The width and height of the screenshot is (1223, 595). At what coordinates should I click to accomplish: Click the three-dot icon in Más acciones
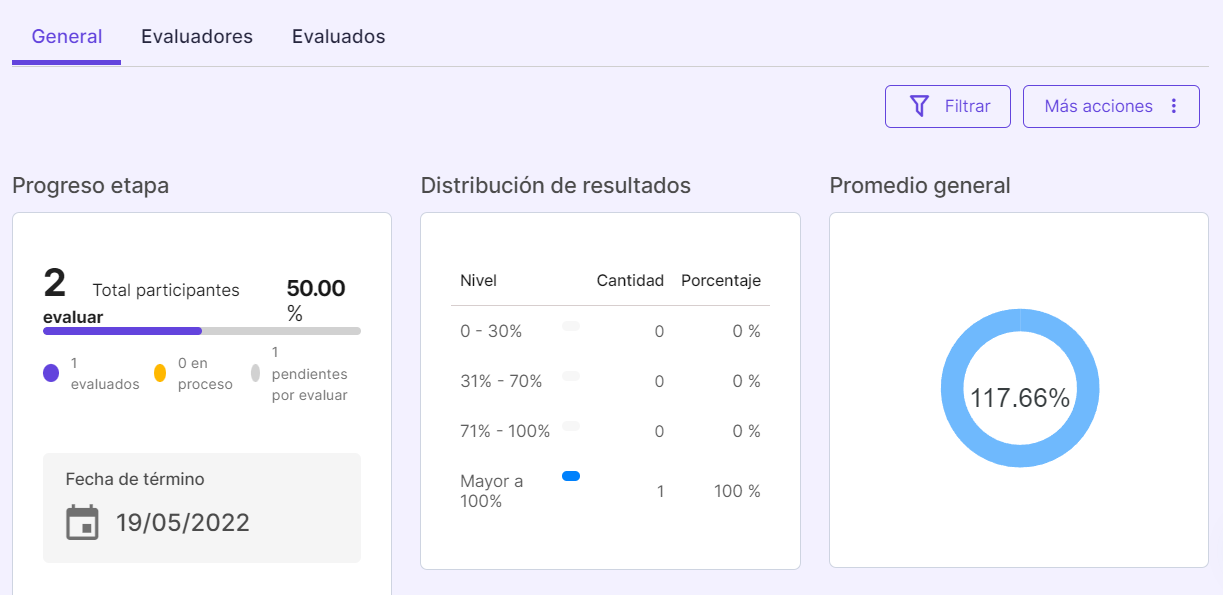[x=1175, y=106]
